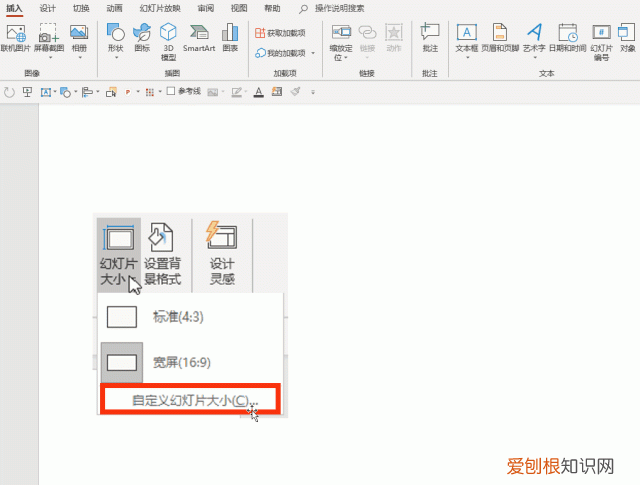Click the font color A icon
The image size is (640, 485).
pyautogui.click(x=258, y=92)
